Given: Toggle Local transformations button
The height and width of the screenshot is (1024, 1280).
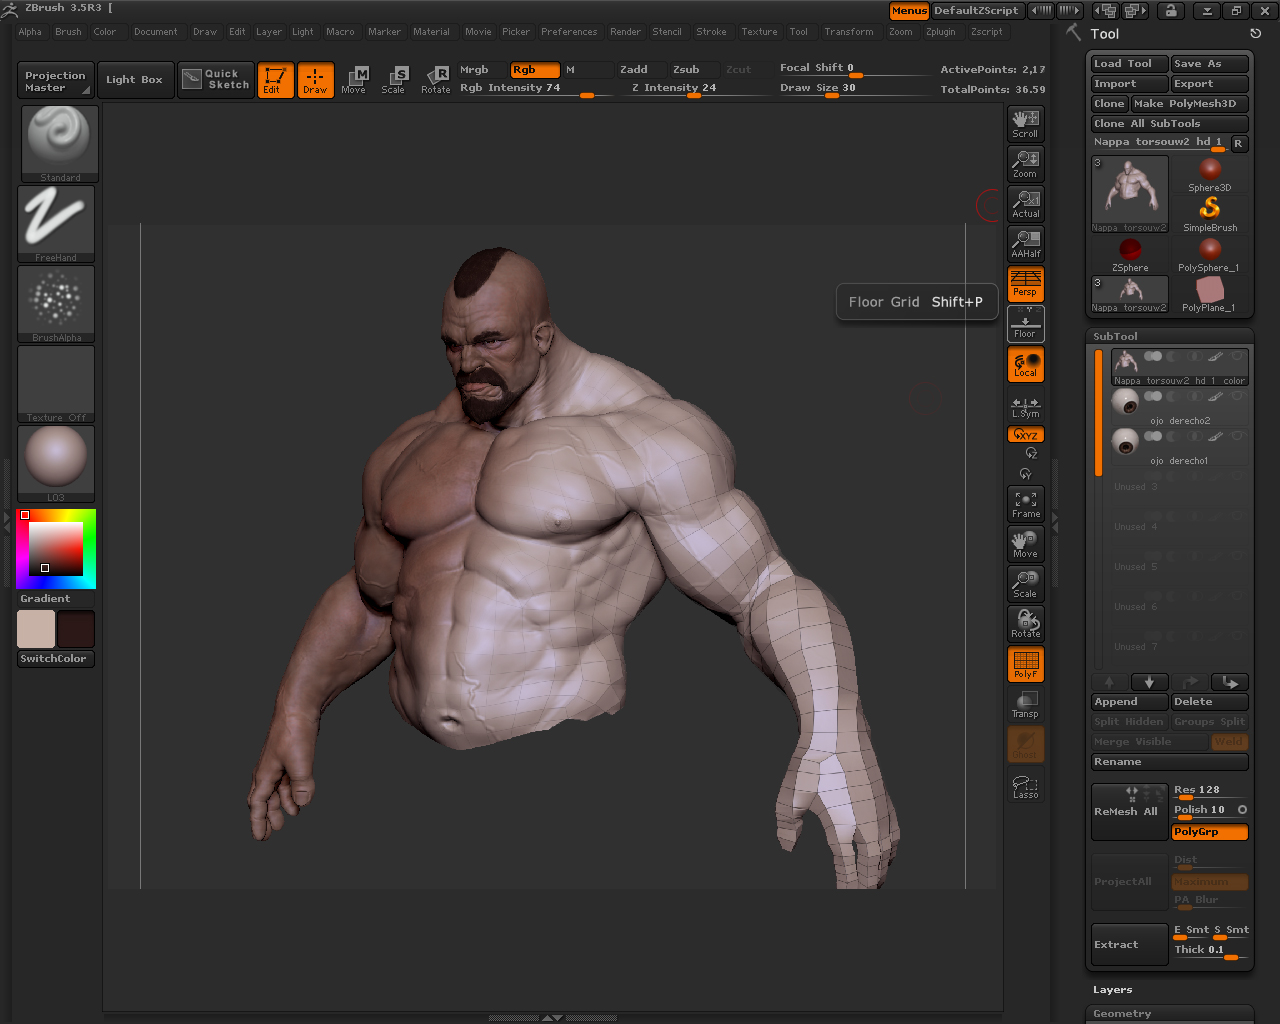Looking at the screenshot, I should pyautogui.click(x=1026, y=364).
